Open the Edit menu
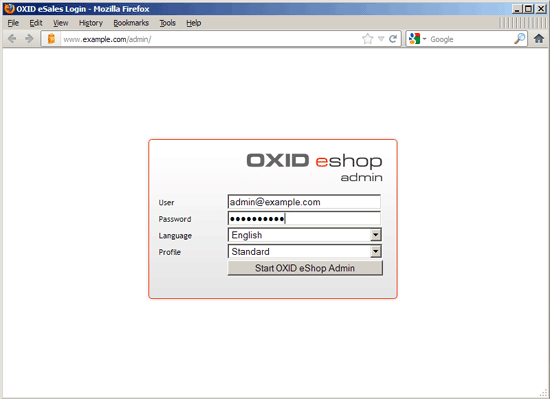The height and width of the screenshot is (399, 550). tap(36, 23)
